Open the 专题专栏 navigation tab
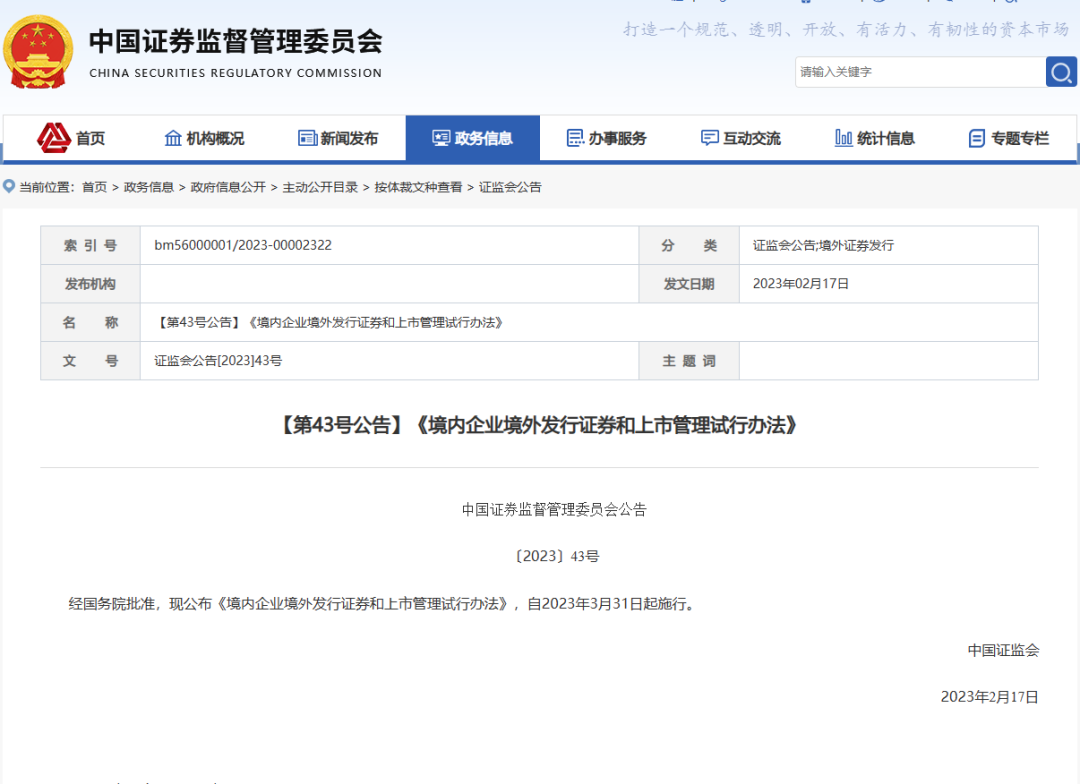Image resolution: width=1080 pixels, height=784 pixels. [1009, 138]
